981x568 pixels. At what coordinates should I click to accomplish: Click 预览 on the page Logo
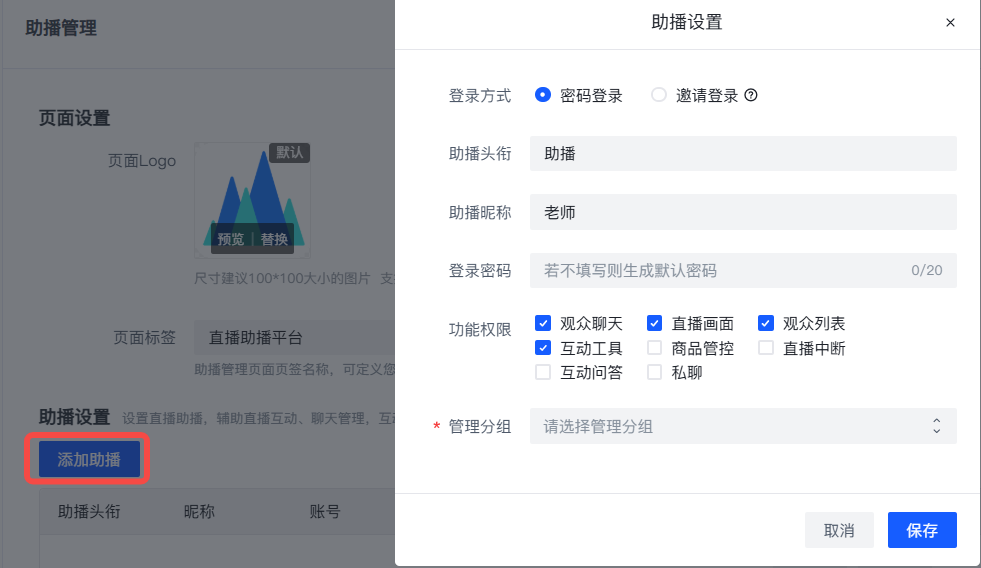point(230,239)
